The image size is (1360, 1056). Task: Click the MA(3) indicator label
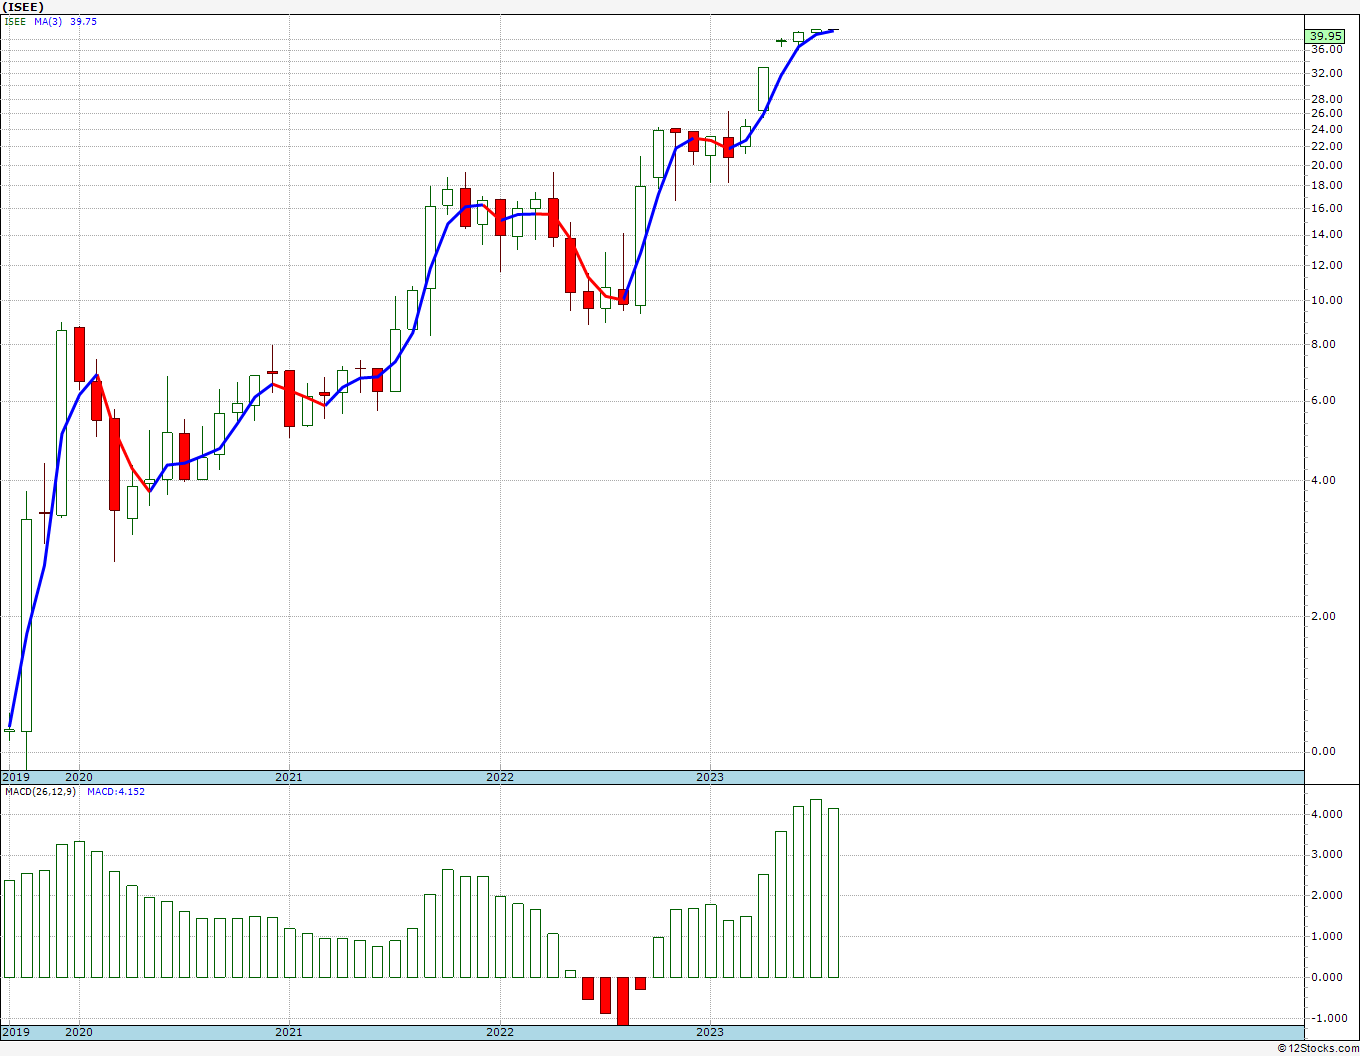tap(46, 21)
